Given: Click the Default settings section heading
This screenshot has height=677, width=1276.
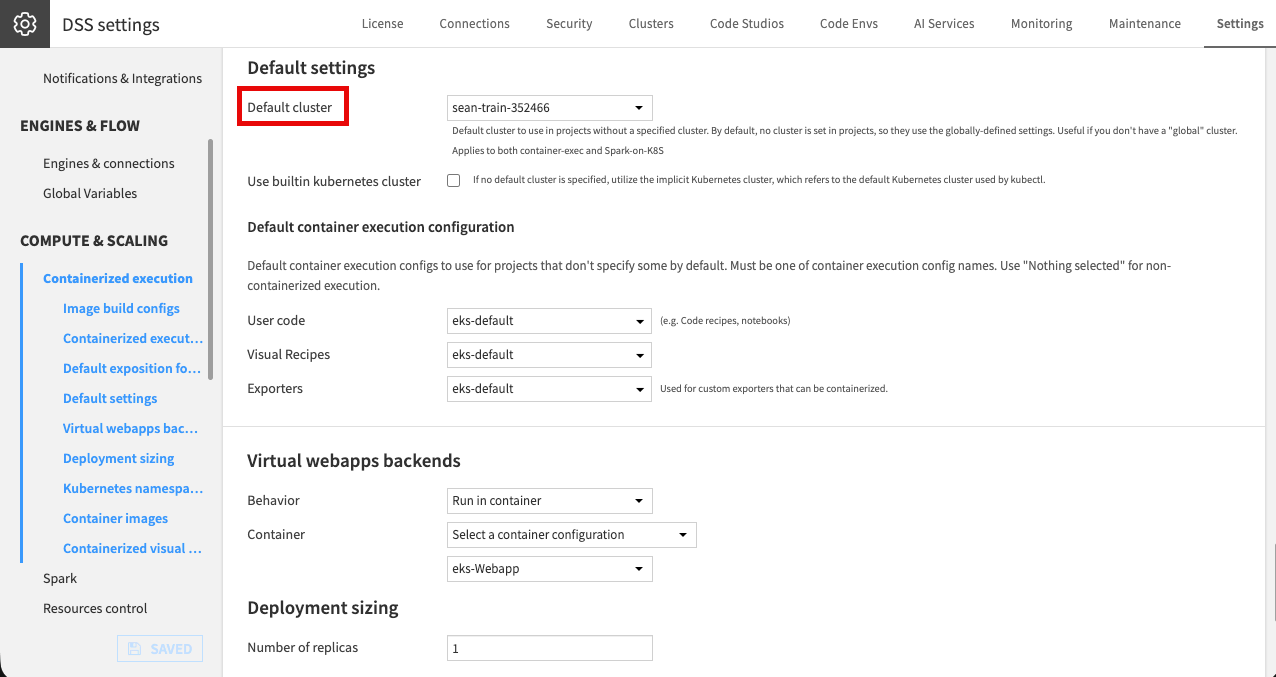Looking at the screenshot, I should 311,68.
